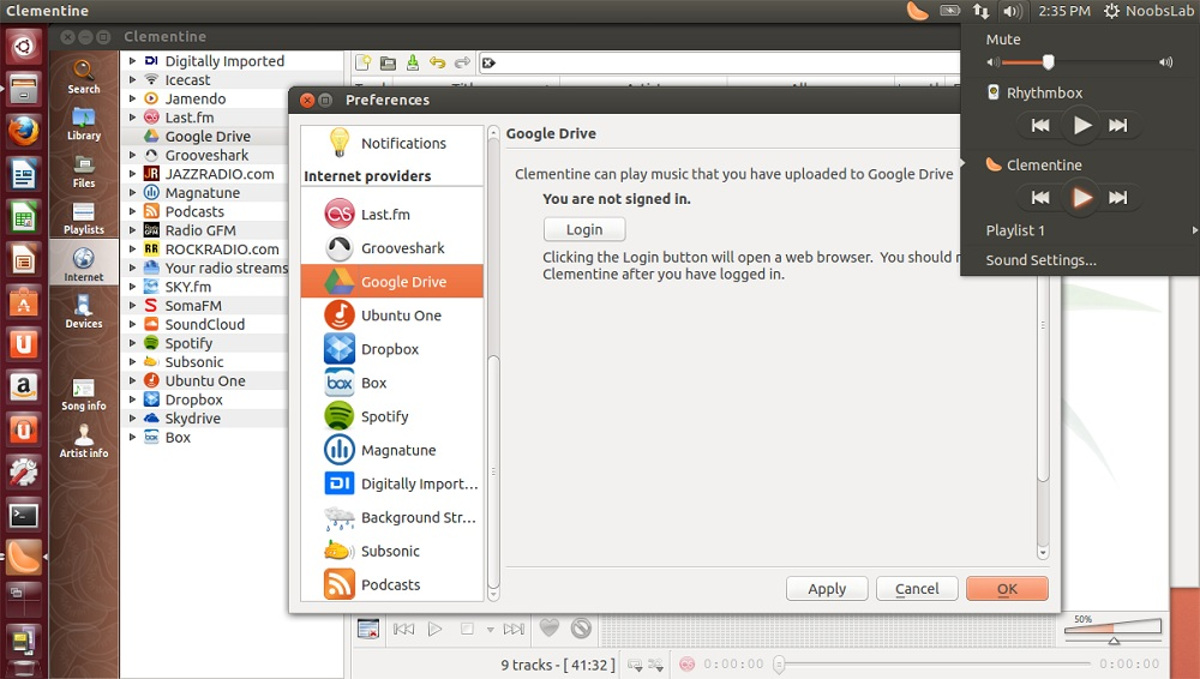Open Background Streams settings in Preferences

(x=392, y=517)
